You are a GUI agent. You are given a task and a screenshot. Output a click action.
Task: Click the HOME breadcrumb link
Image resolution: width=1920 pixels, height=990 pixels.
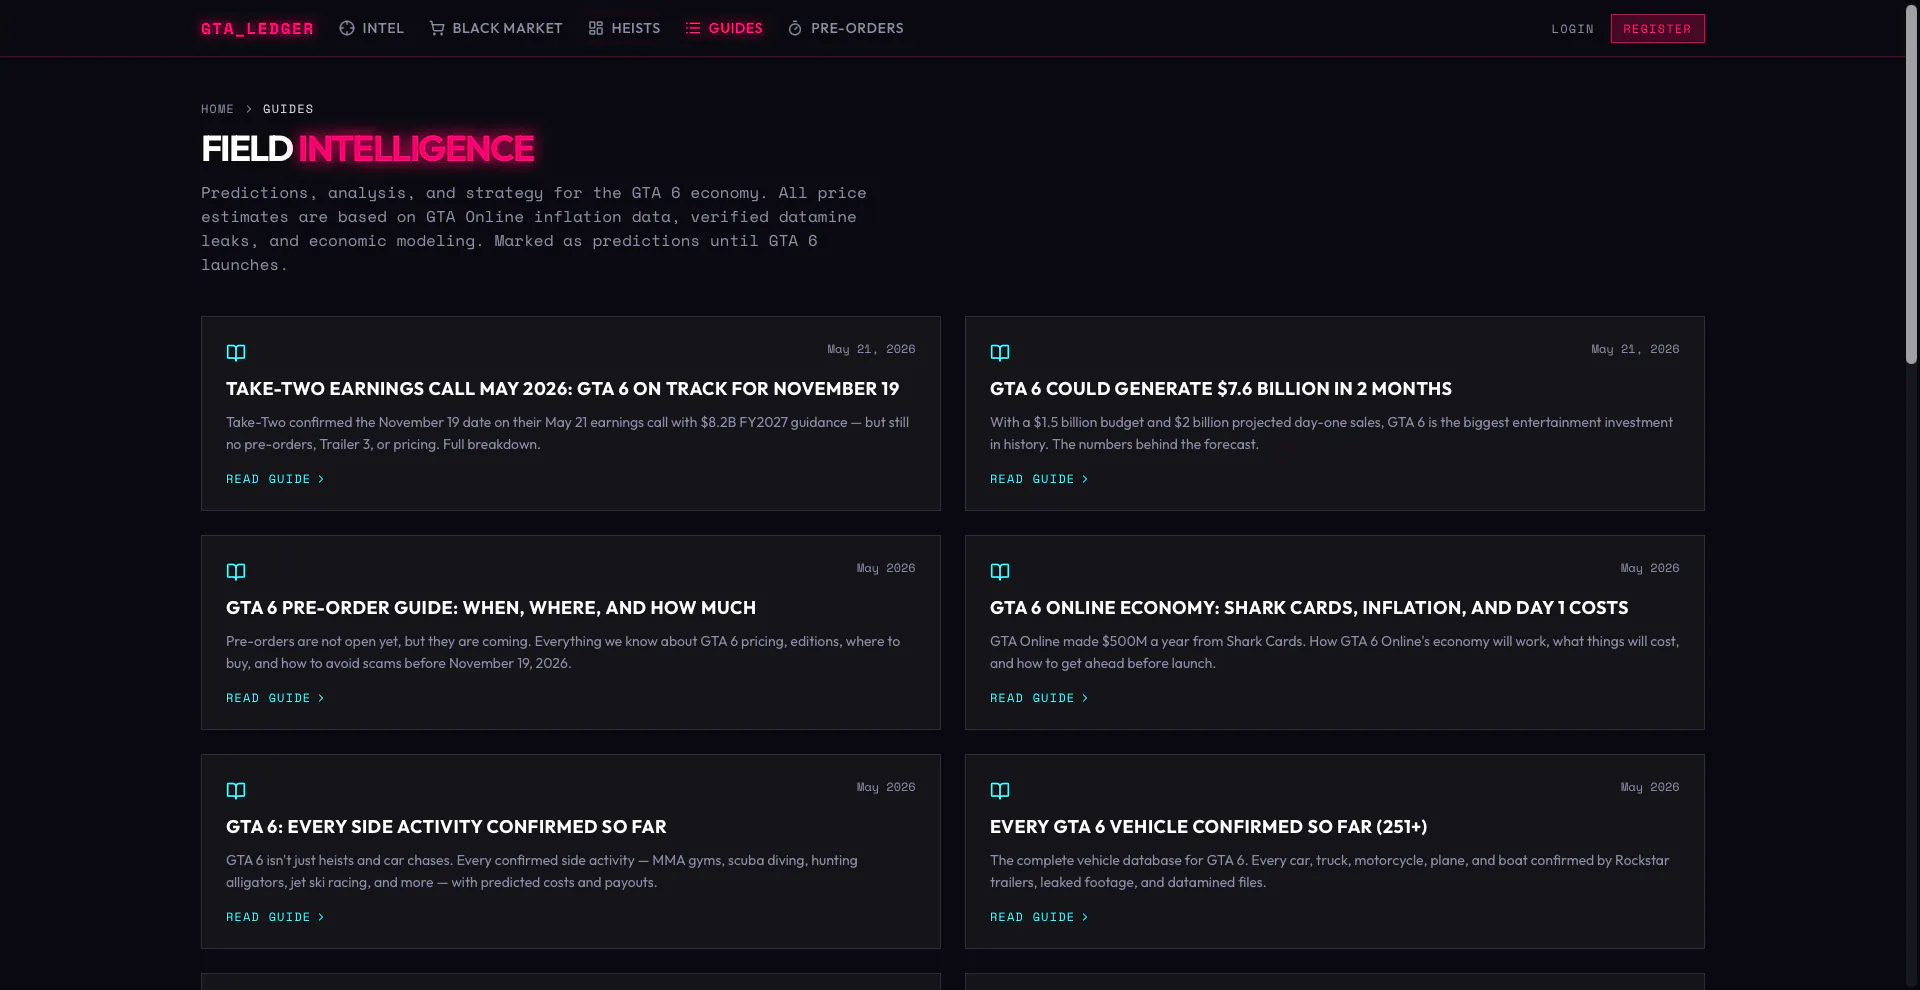pyautogui.click(x=217, y=109)
